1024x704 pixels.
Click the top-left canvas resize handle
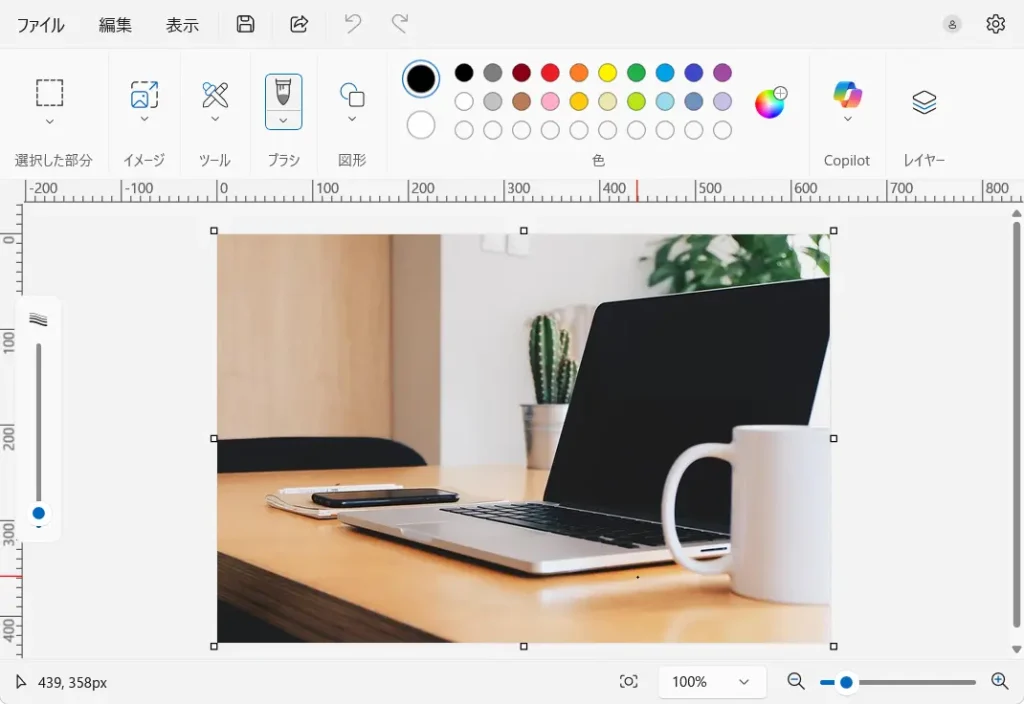tap(214, 231)
